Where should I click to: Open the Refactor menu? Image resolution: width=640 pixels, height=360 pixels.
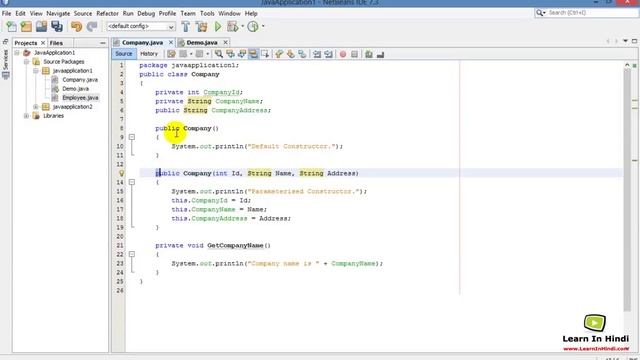click(107, 13)
